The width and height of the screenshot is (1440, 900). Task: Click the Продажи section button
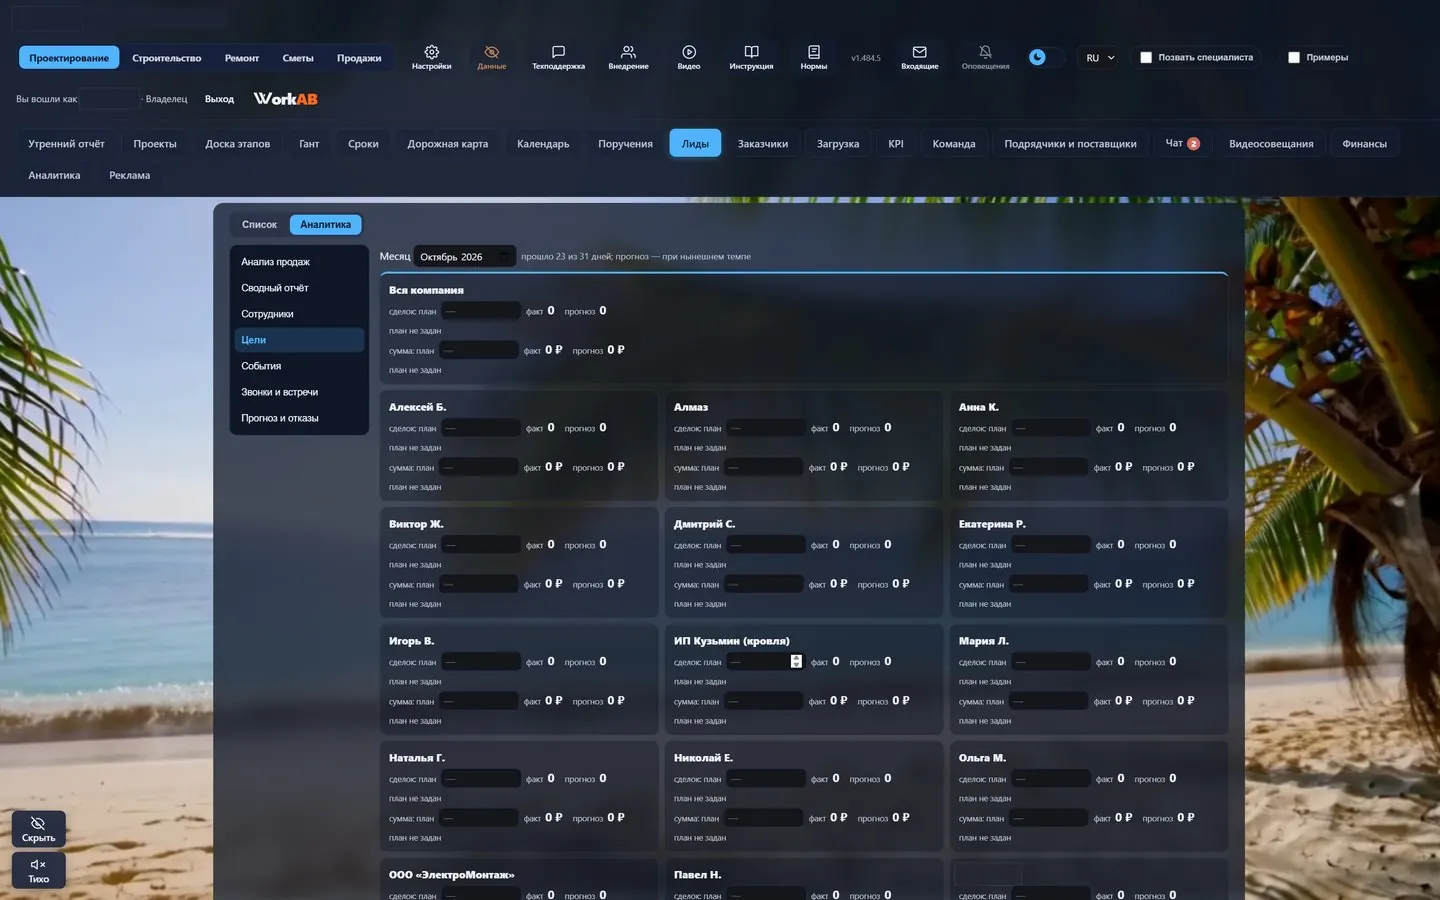tap(359, 58)
